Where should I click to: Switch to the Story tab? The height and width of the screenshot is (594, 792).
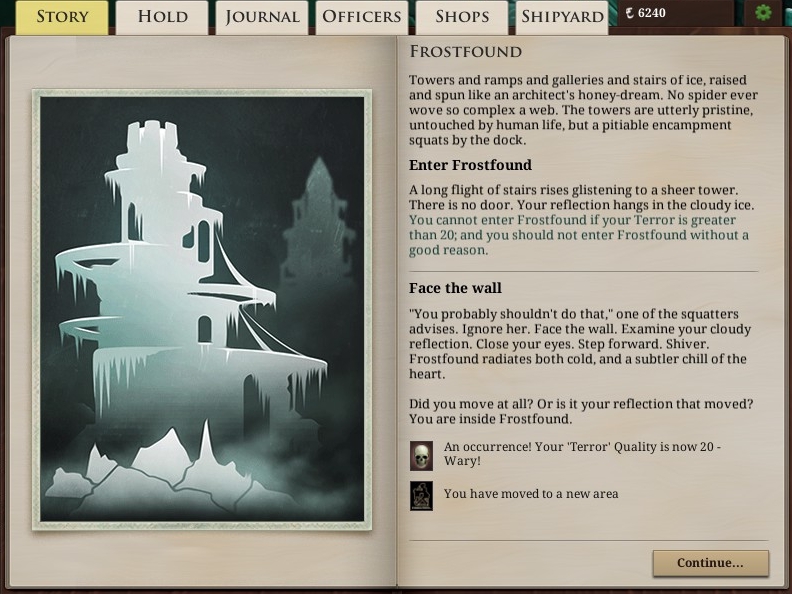[x=62, y=17]
